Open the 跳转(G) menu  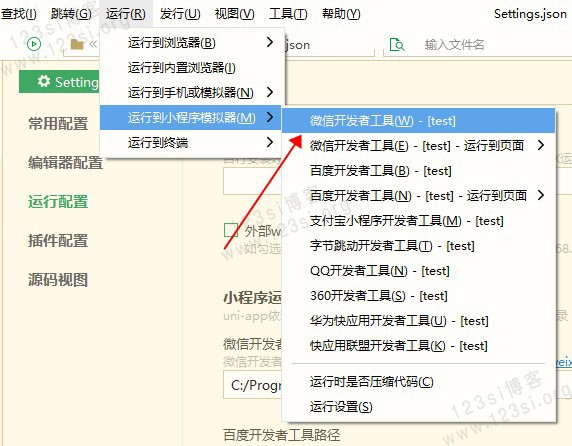(x=71, y=14)
